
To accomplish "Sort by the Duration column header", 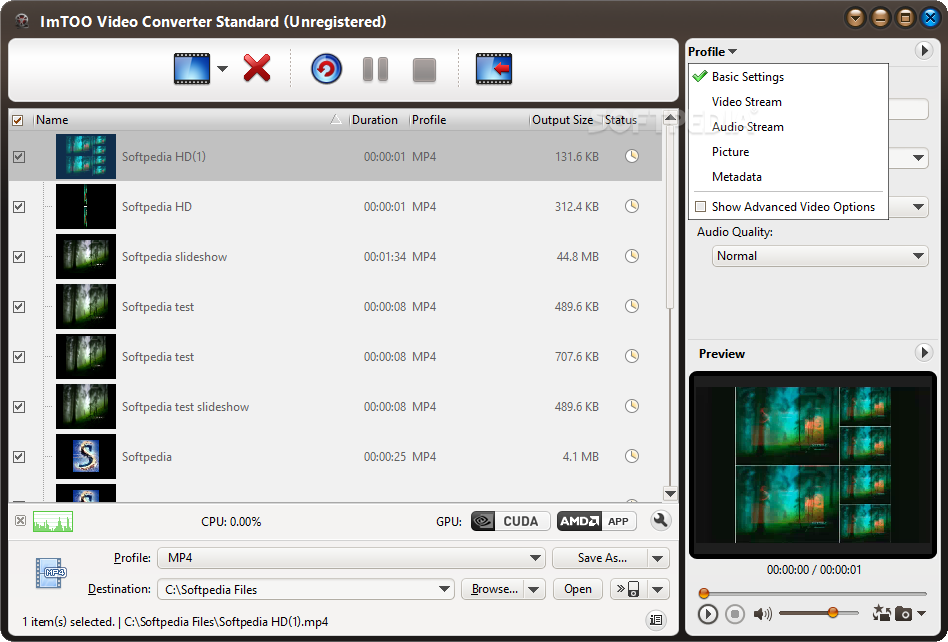I will tap(379, 120).
